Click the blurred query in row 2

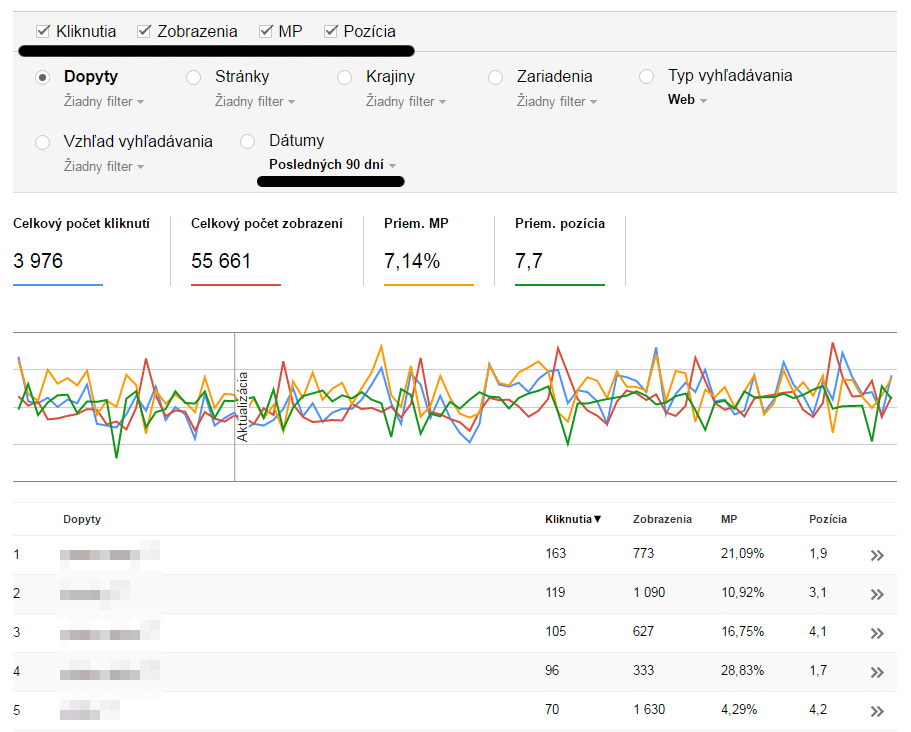[x=95, y=593]
